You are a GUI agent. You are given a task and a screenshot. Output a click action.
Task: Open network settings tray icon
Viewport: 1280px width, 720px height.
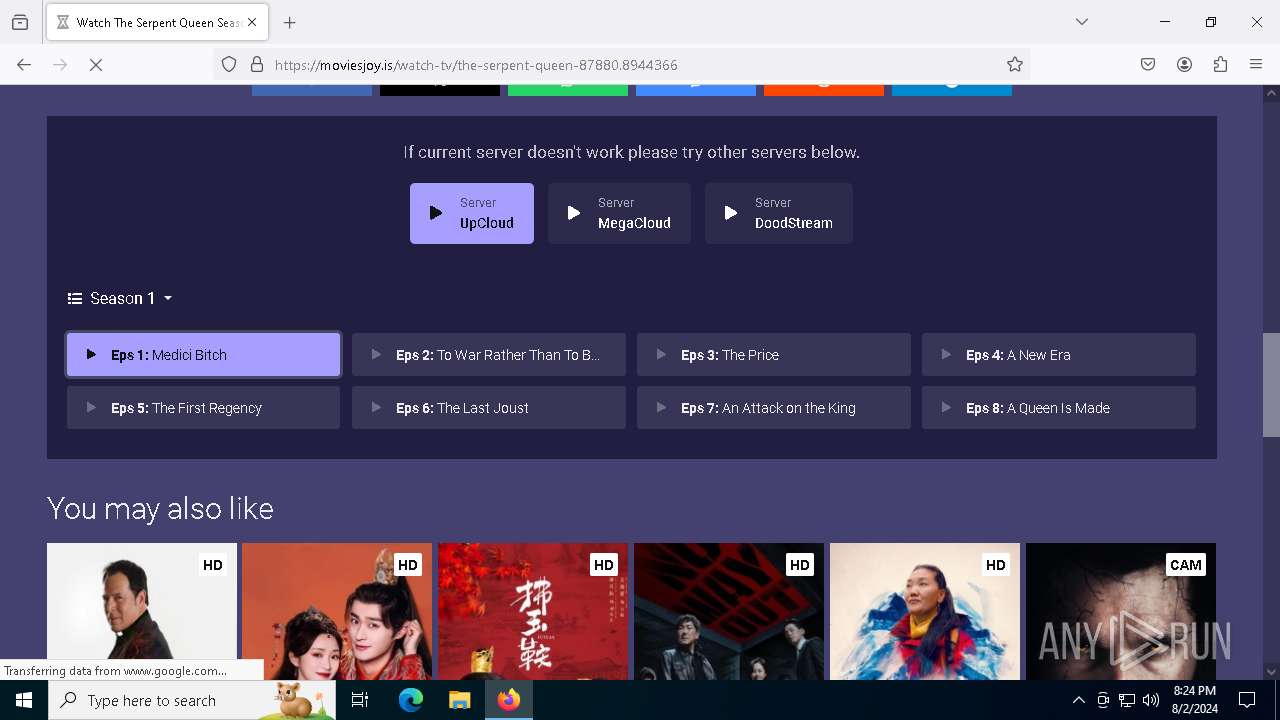[x=1127, y=700]
